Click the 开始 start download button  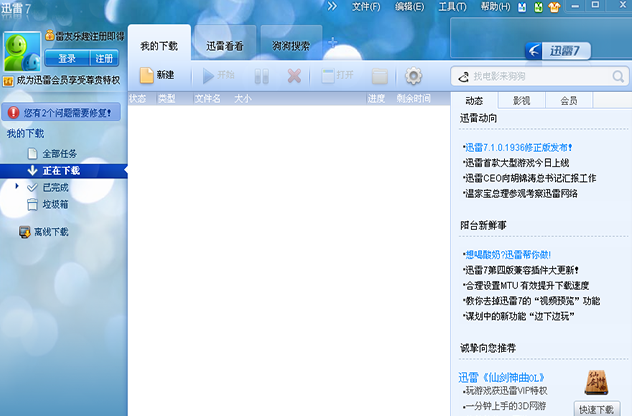coord(218,75)
